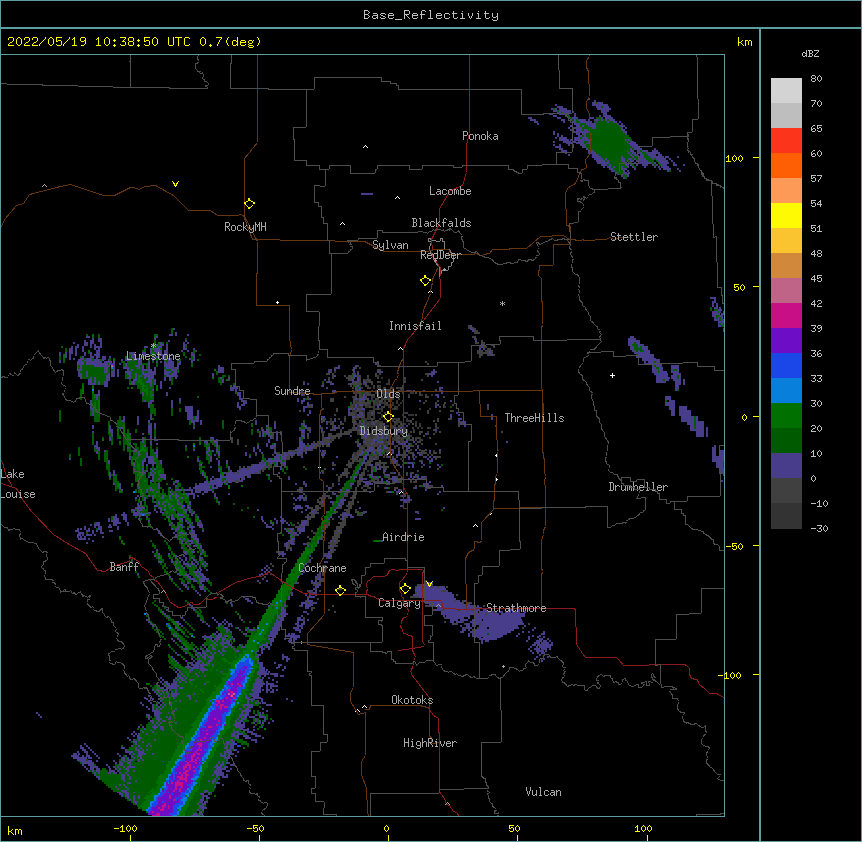Click the Okotoks label

tap(412, 700)
